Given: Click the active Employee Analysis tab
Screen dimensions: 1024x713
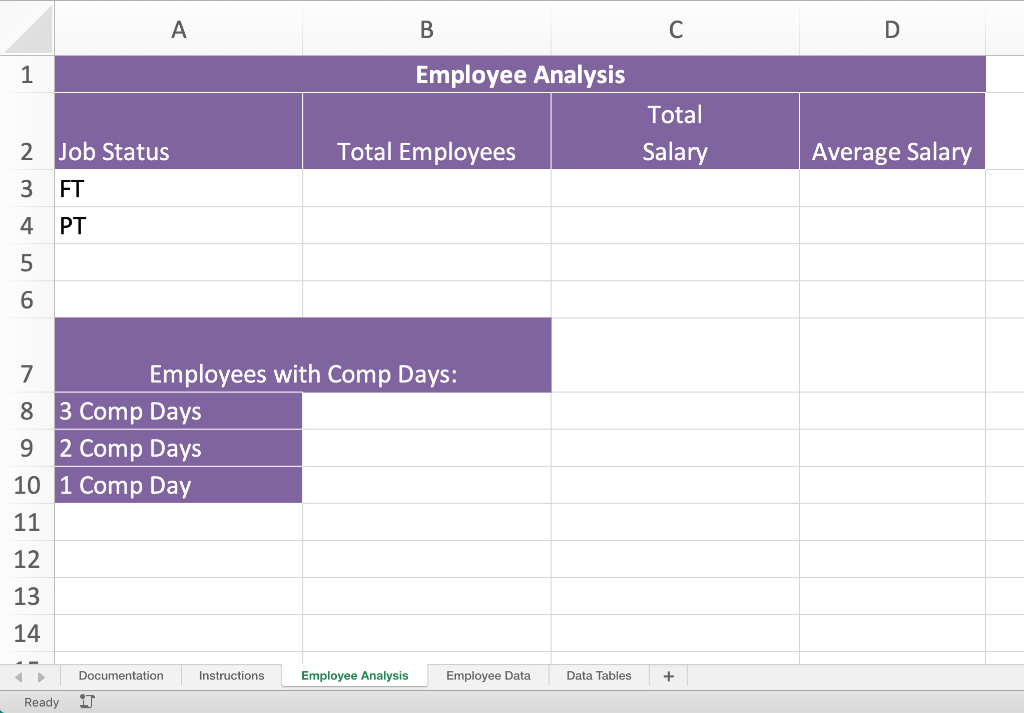Looking at the screenshot, I should [354, 676].
